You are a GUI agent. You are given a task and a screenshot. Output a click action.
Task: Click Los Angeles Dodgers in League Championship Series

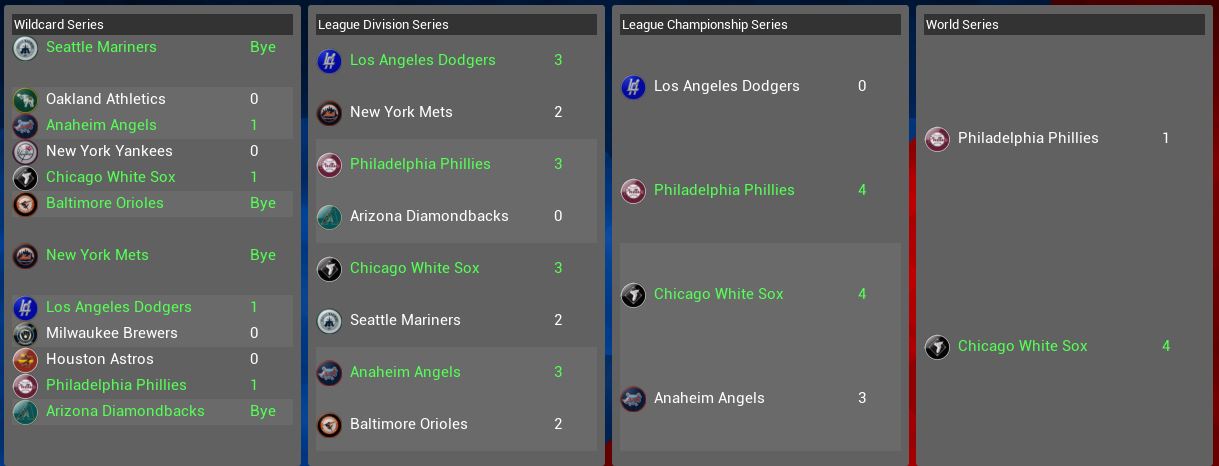(x=726, y=86)
